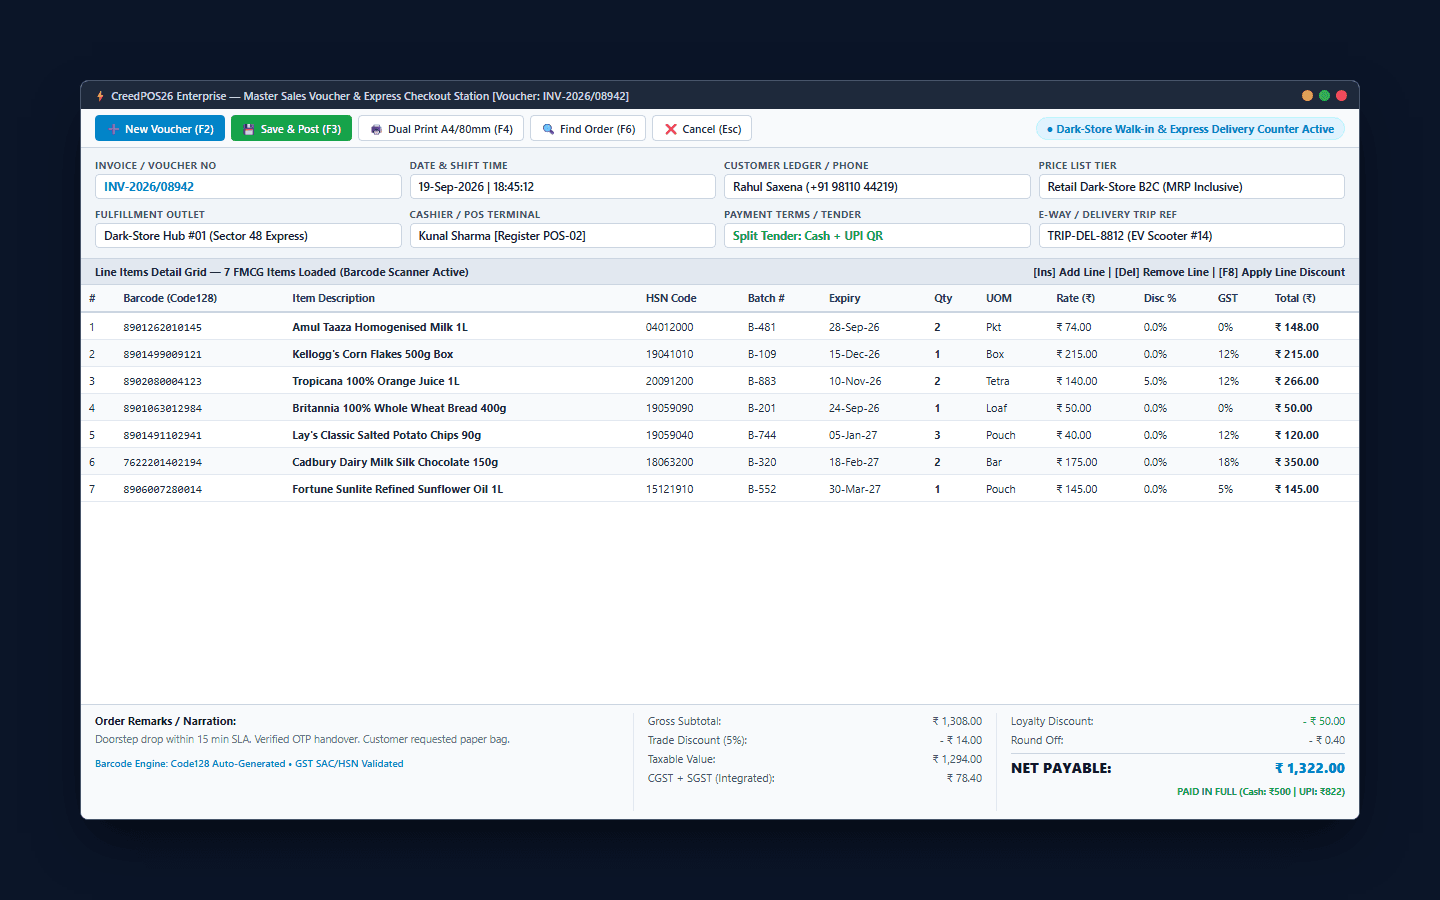
Task: Click the Invoice / Voucher No field
Action: pos(248,187)
